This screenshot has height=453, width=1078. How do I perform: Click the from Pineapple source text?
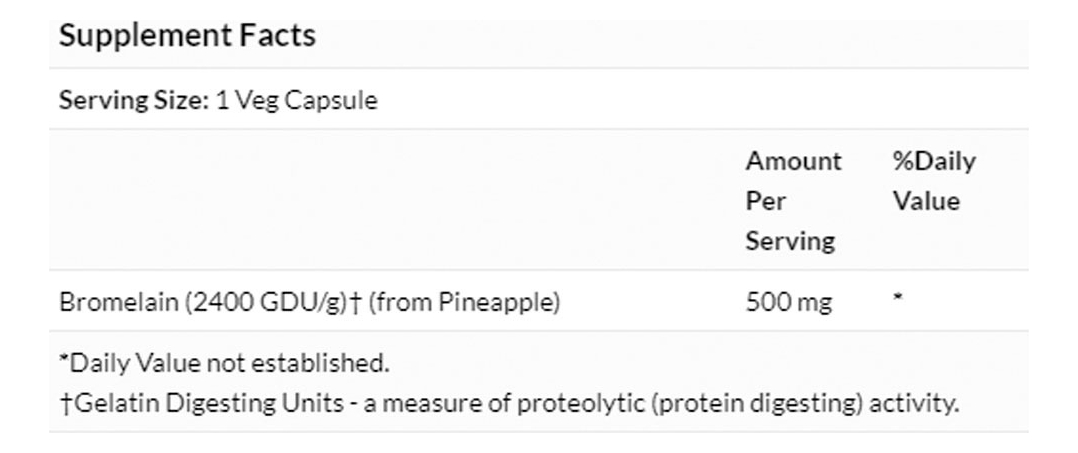[x=465, y=302]
